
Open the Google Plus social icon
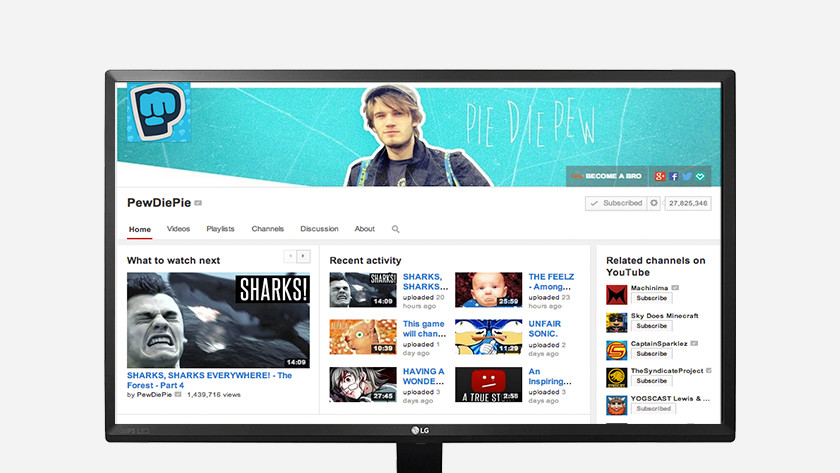660,176
